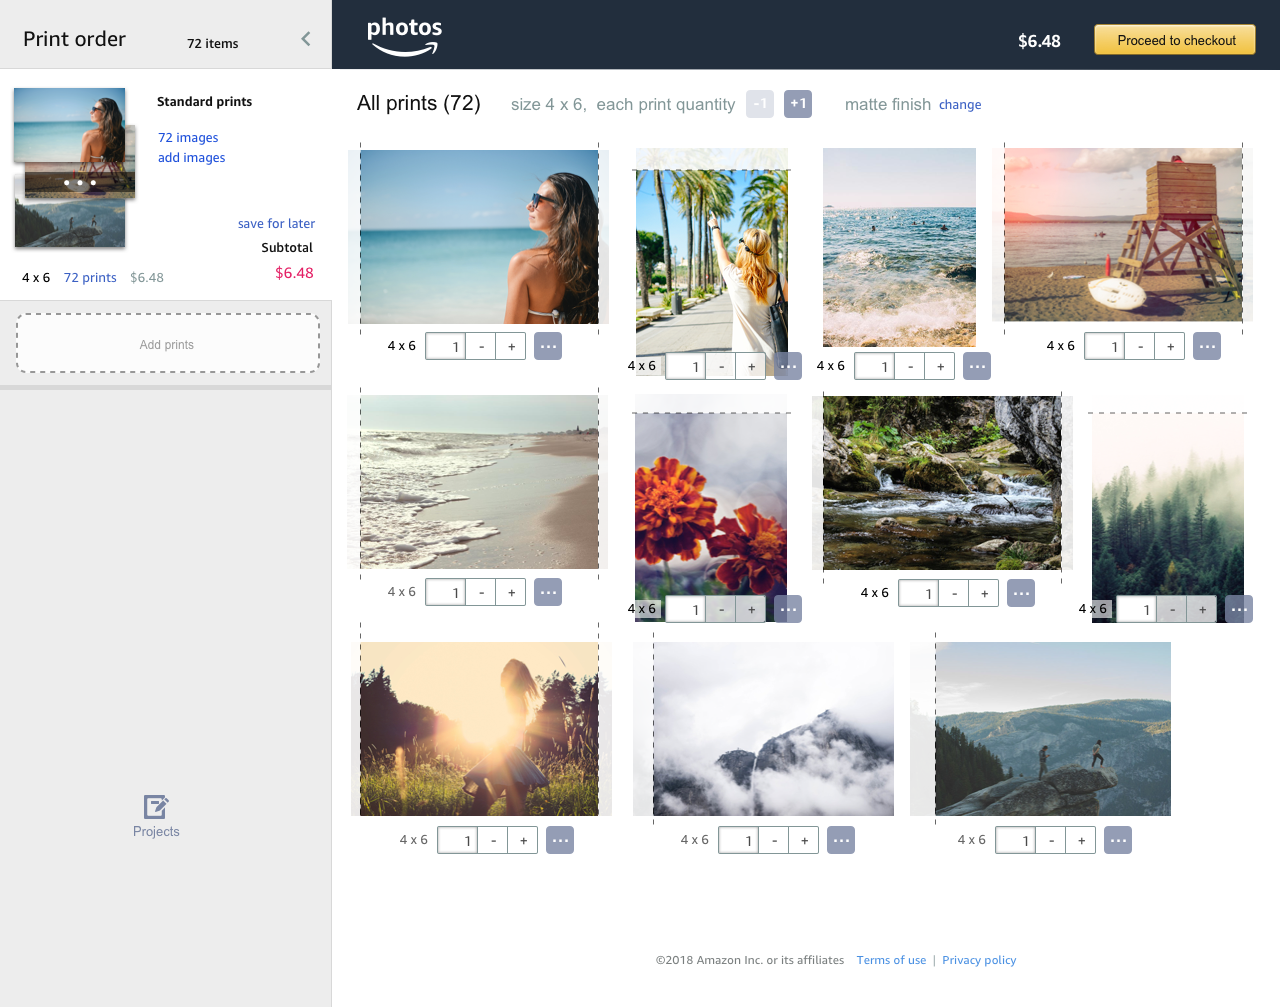Click Proceed to checkout button
Screen dimensions: 1280x1007
click(1175, 40)
